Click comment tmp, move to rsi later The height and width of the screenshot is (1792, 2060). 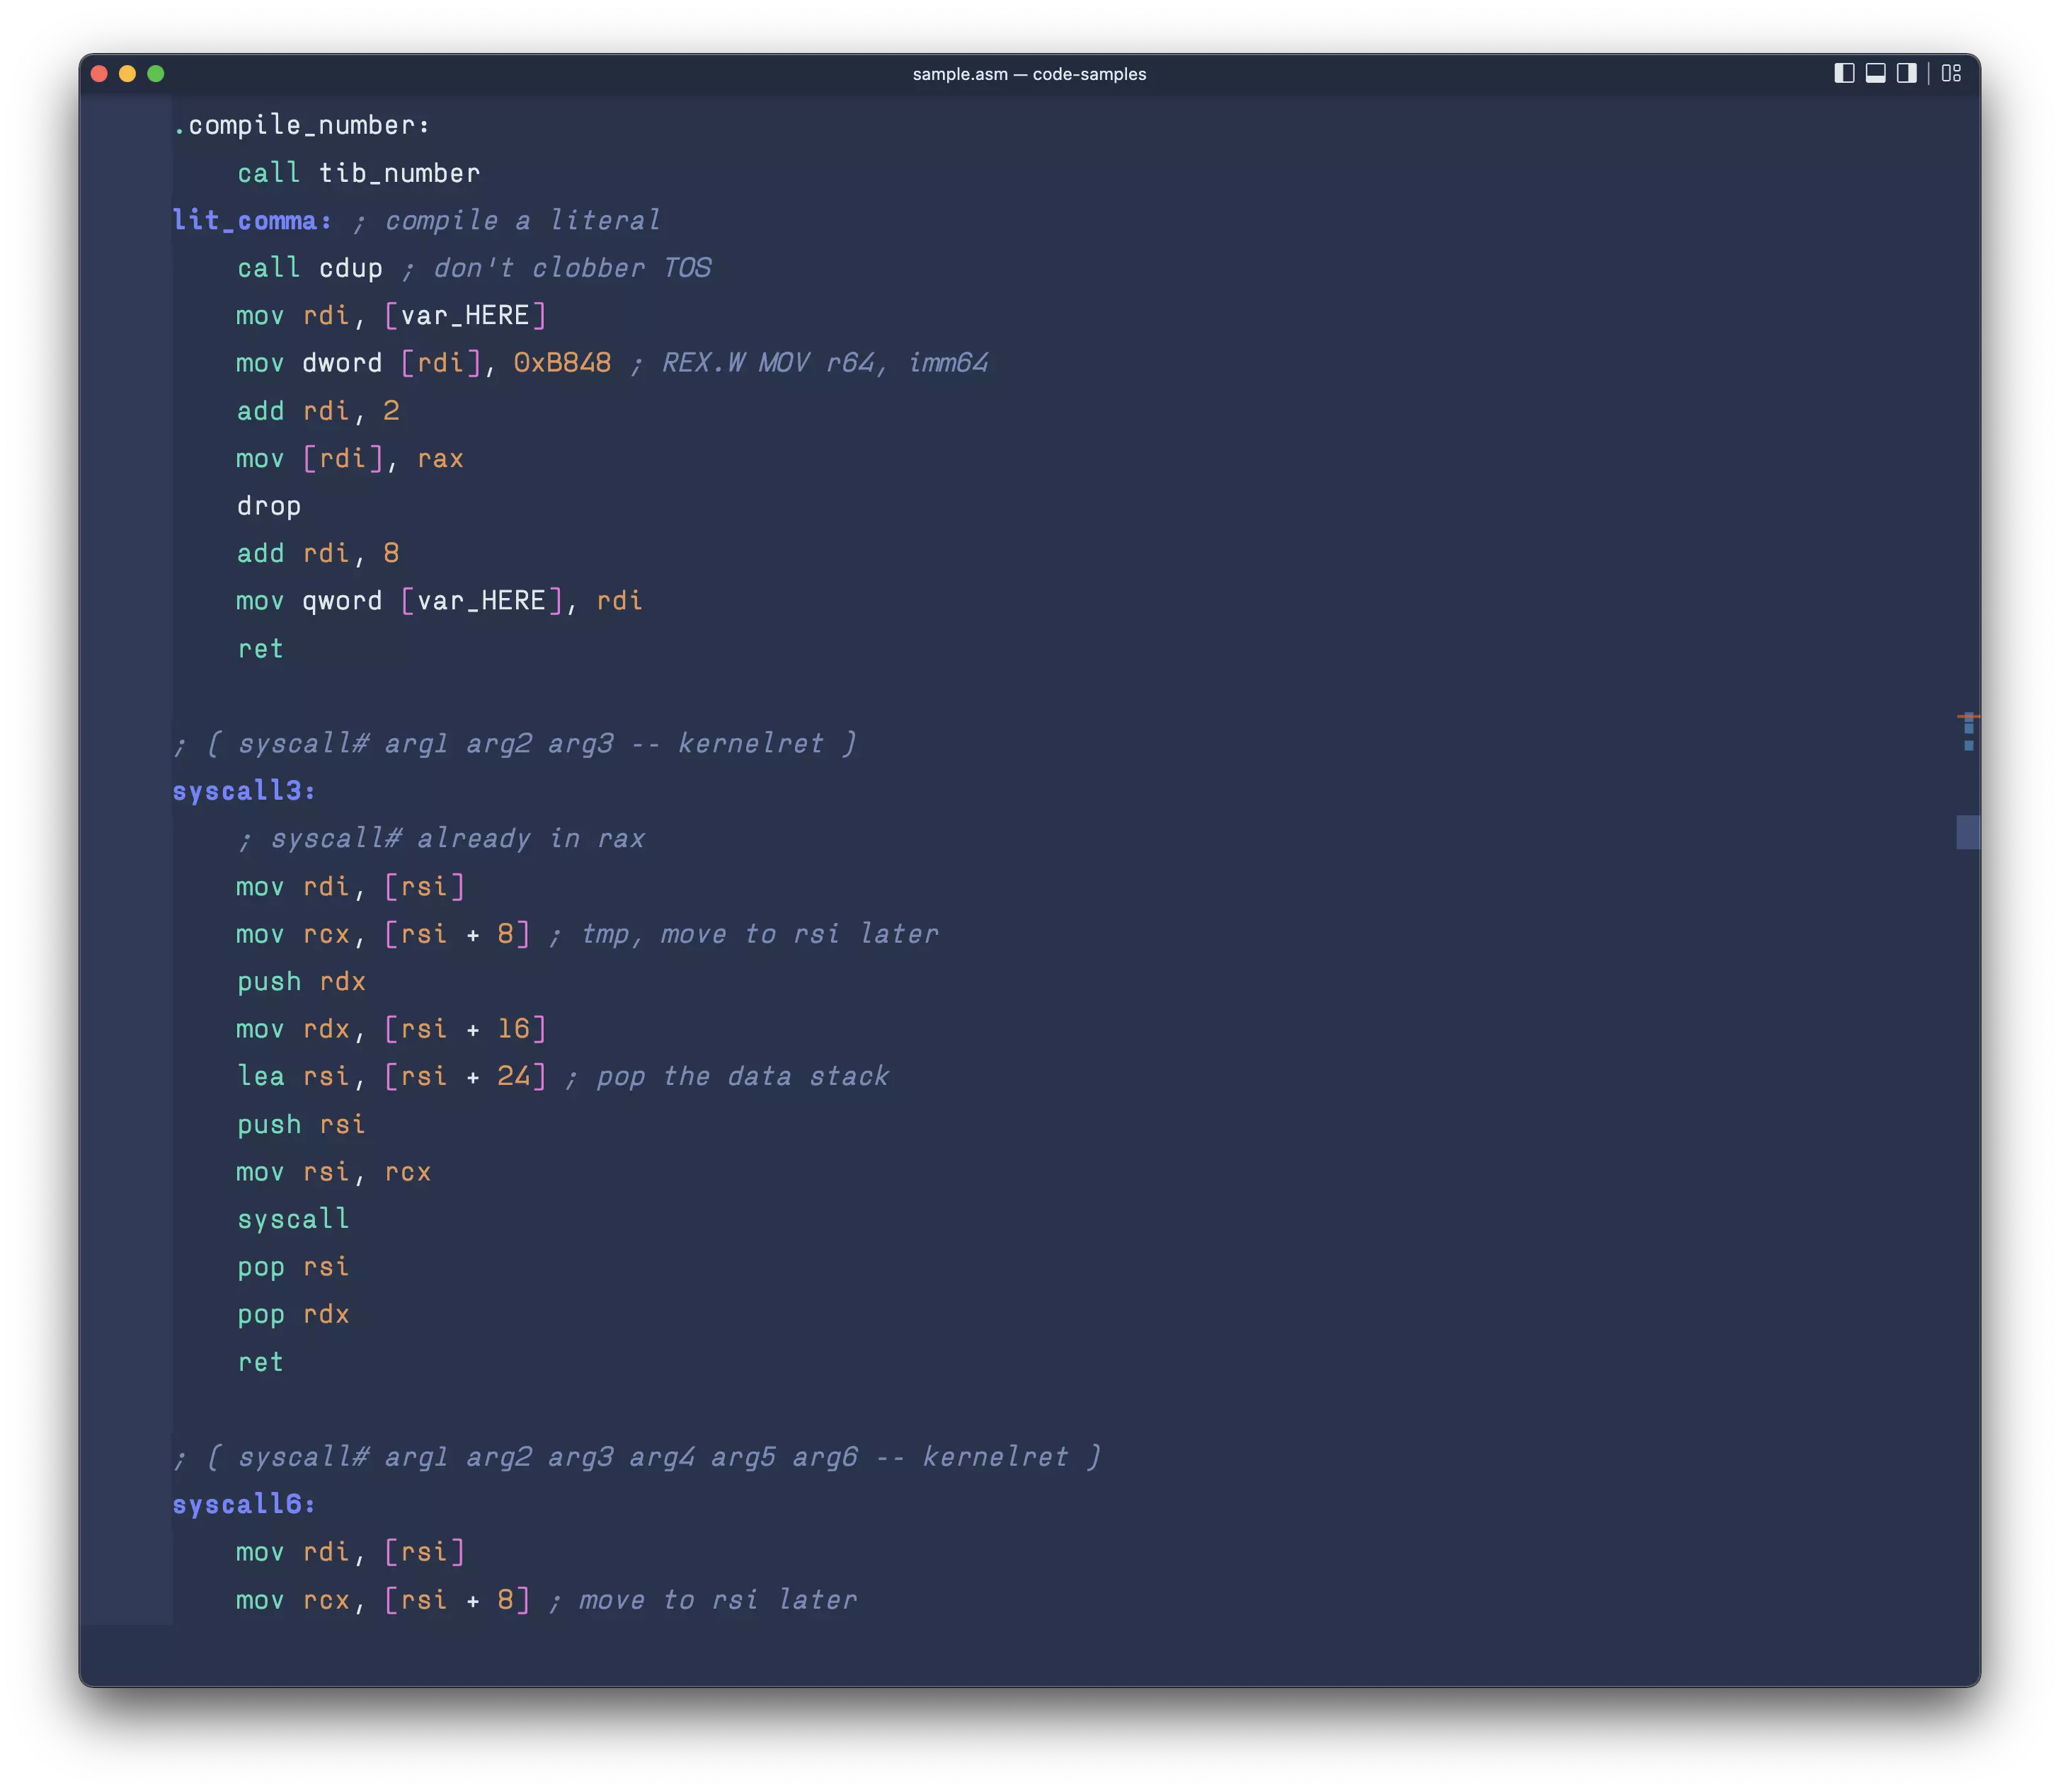click(743, 934)
